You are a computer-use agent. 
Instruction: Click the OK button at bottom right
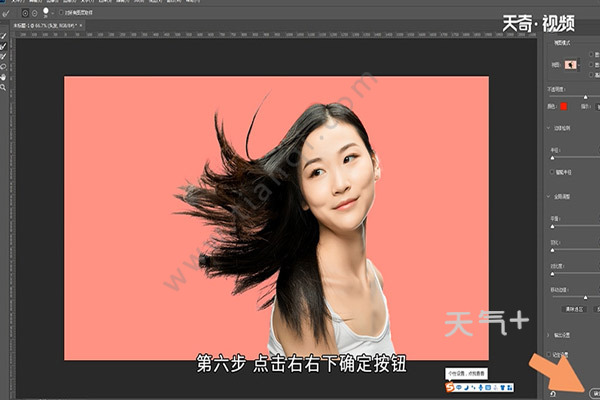click(594, 393)
